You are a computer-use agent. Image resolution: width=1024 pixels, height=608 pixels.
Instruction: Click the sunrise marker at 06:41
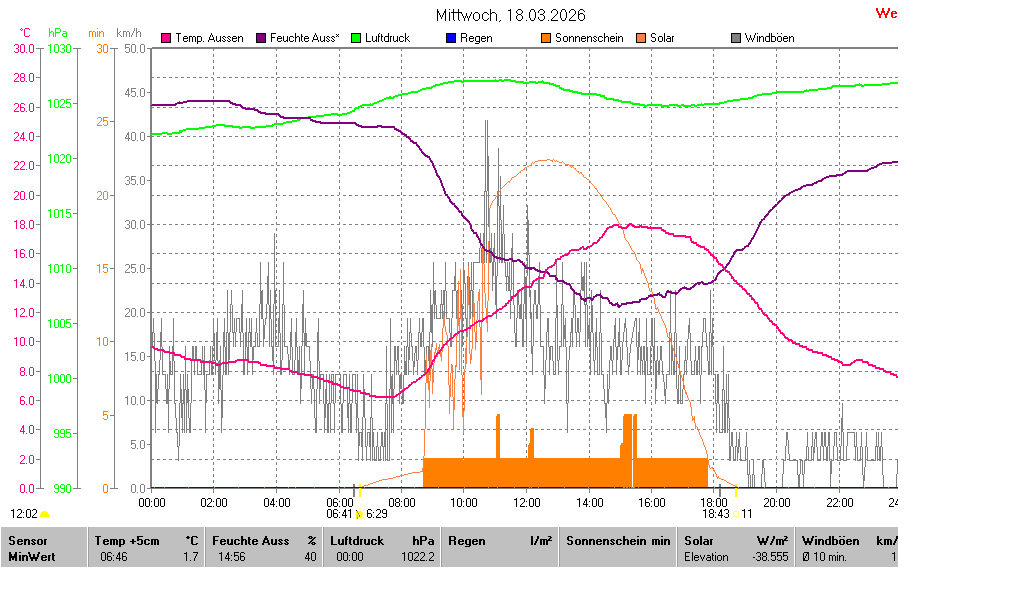point(359,490)
